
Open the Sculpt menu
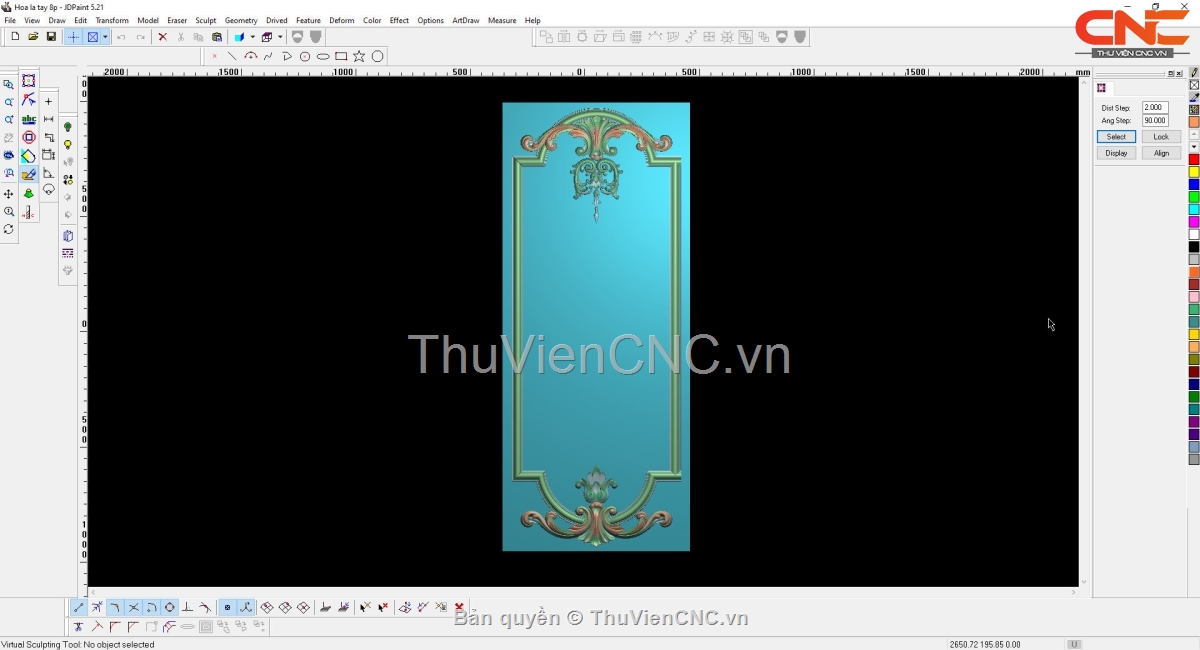205,20
